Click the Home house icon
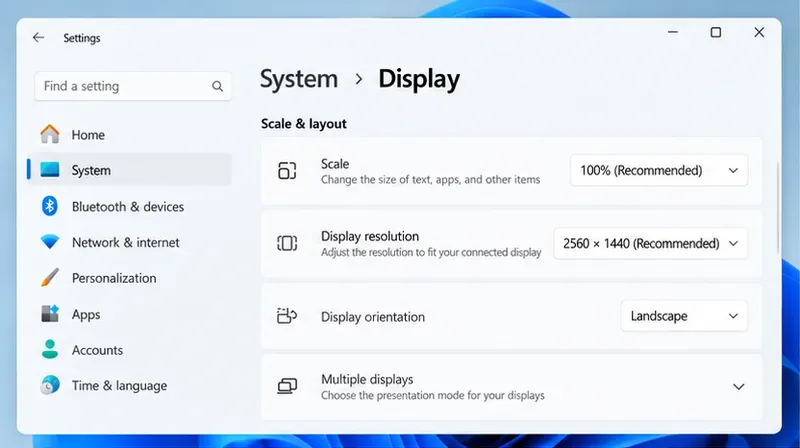 (50, 134)
